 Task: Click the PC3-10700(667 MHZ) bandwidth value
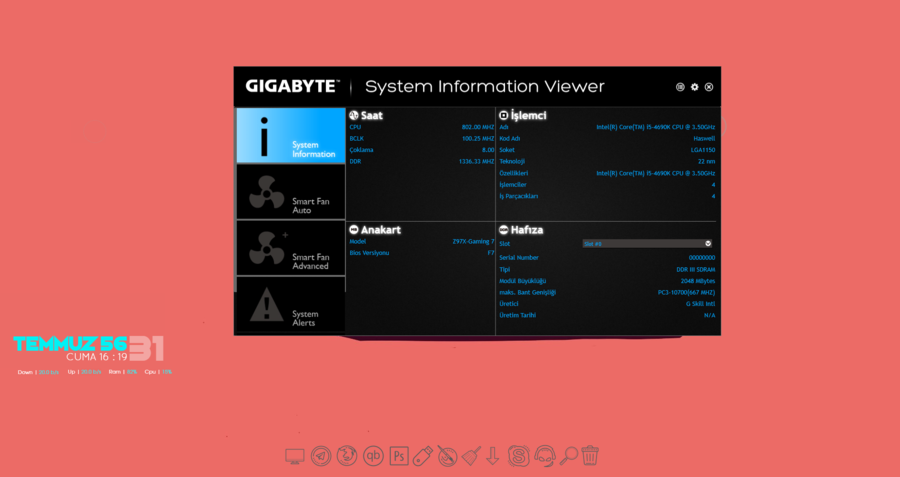(686, 293)
